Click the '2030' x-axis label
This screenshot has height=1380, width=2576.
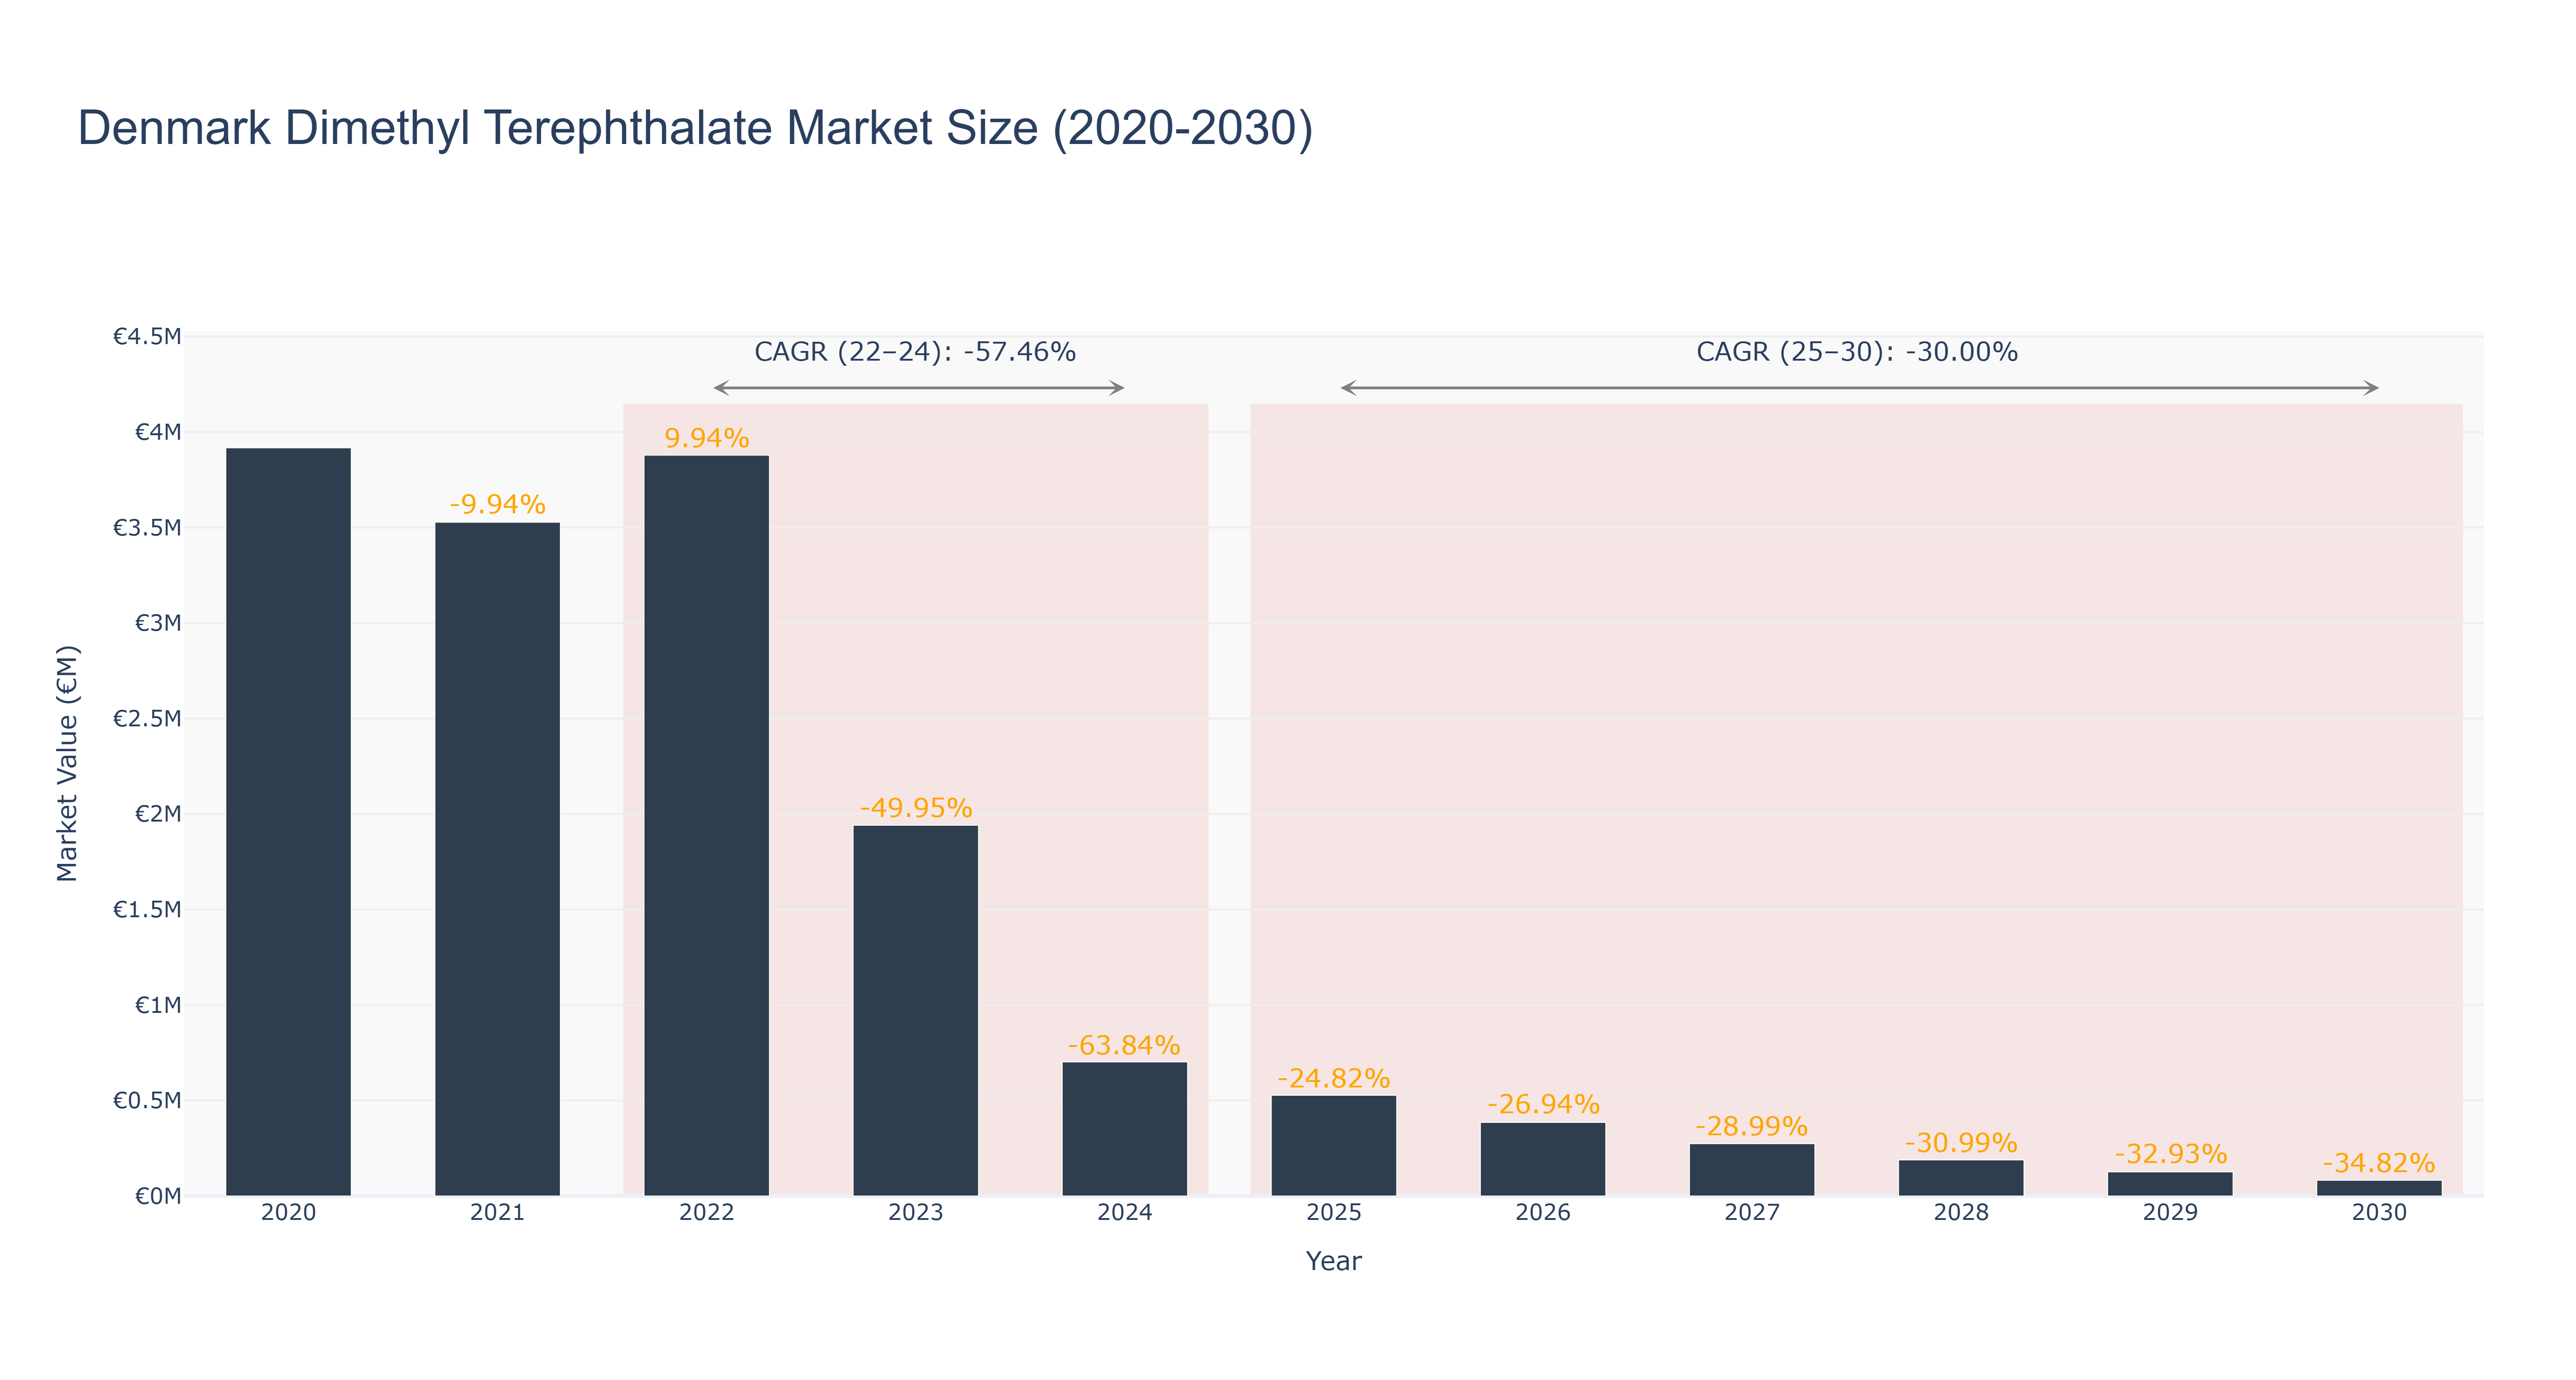[x=2379, y=1213]
